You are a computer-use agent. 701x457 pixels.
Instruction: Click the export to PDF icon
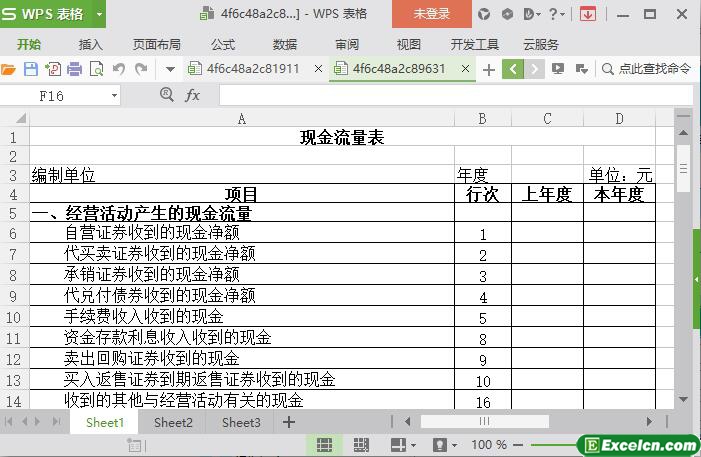(53, 69)
